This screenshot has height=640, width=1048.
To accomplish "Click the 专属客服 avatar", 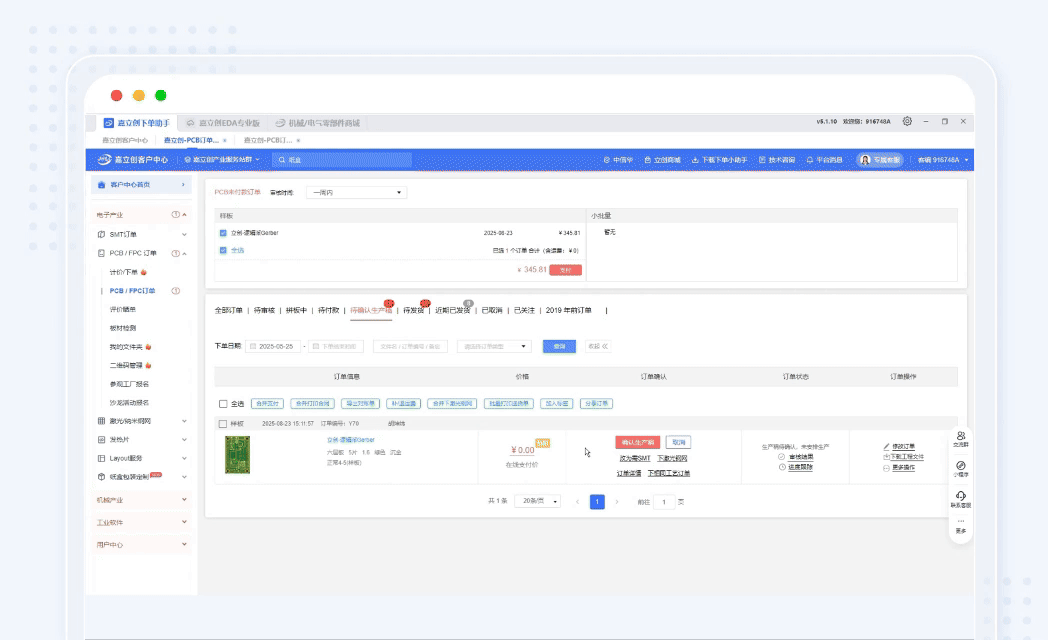I will click(x=866, y=160).
